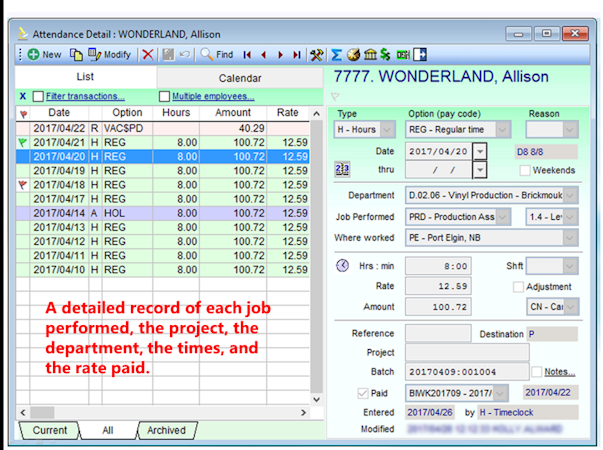This screenshot has height=450, width=603.
Task: Click the red X delete icon
Action: [x=148, y=54]
